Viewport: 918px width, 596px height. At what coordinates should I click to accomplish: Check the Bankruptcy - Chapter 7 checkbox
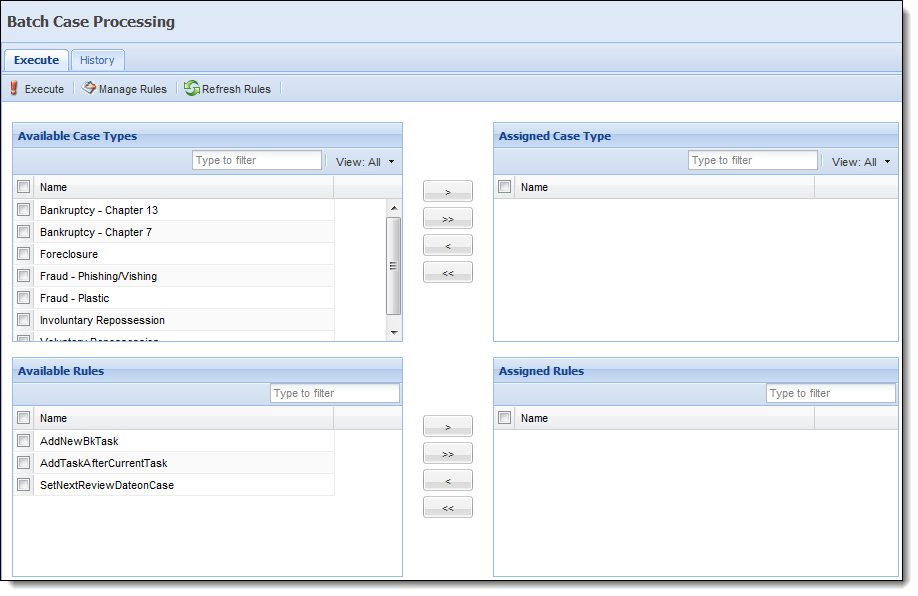click(x=23, y=232)
